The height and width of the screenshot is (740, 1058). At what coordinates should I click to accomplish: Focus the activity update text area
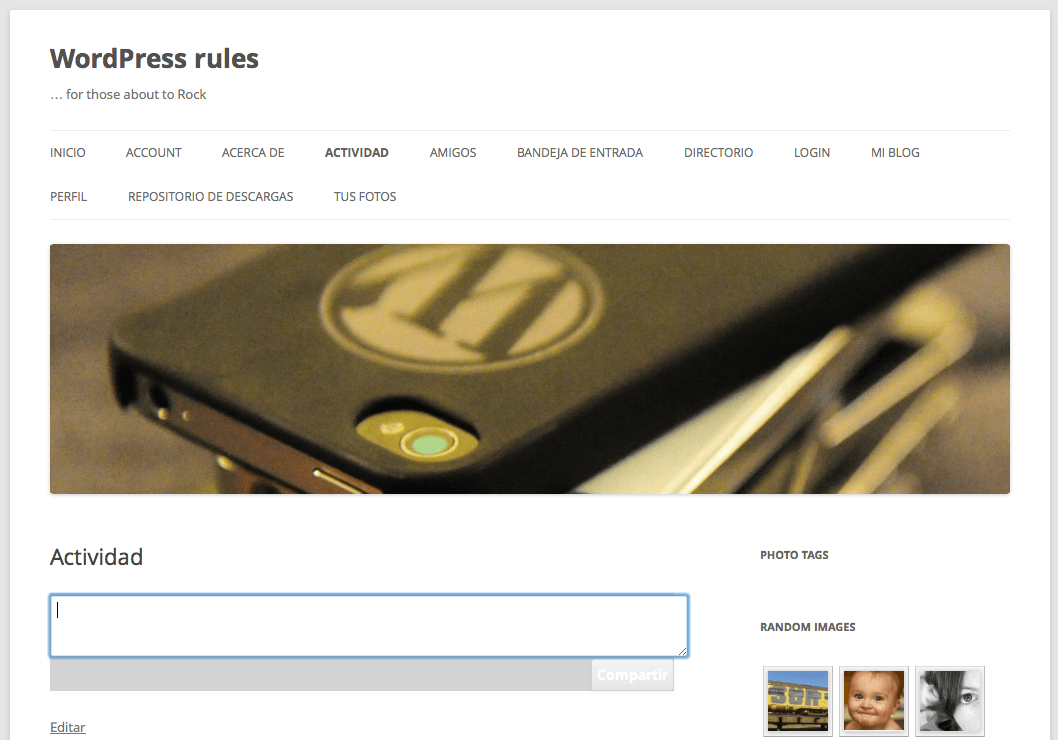[x=369, y=626]
